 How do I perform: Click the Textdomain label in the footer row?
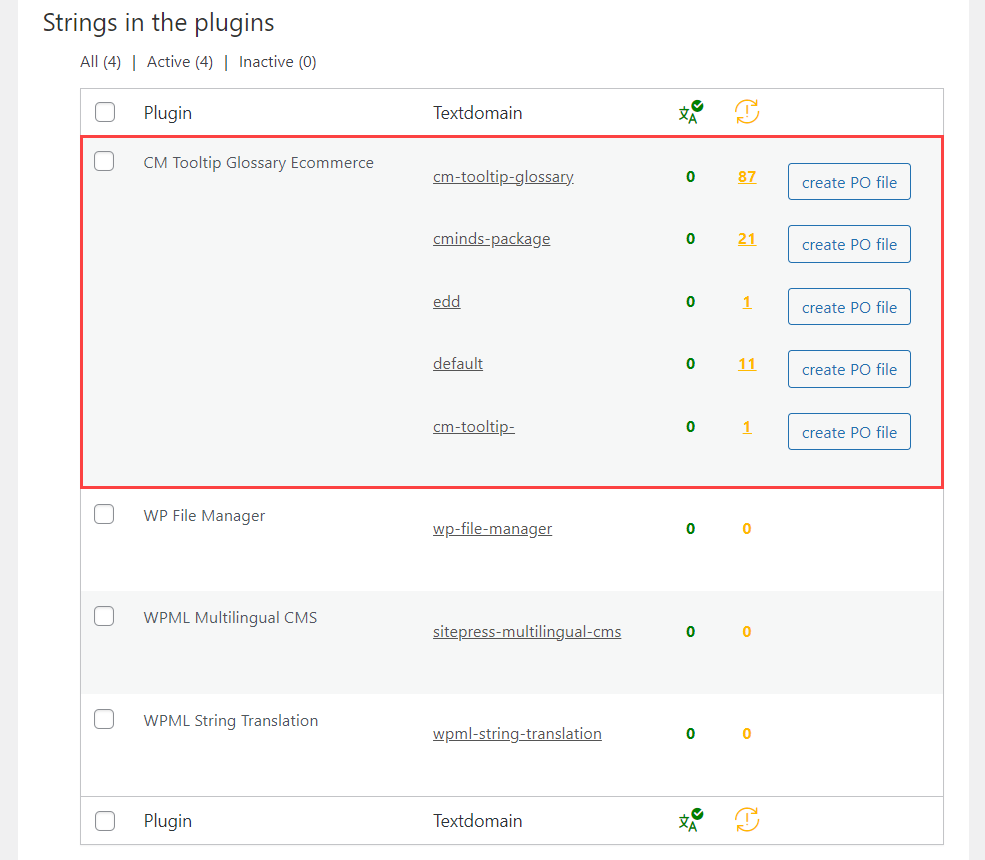477,821
